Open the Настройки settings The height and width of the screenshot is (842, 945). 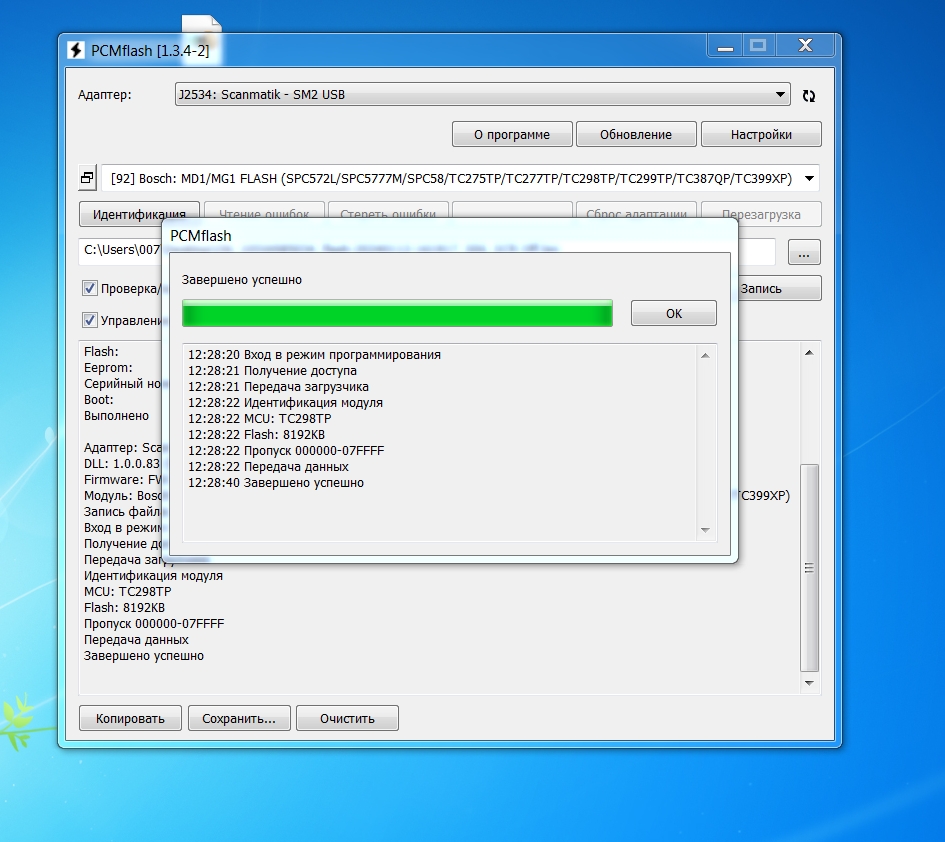click(761, 134)
